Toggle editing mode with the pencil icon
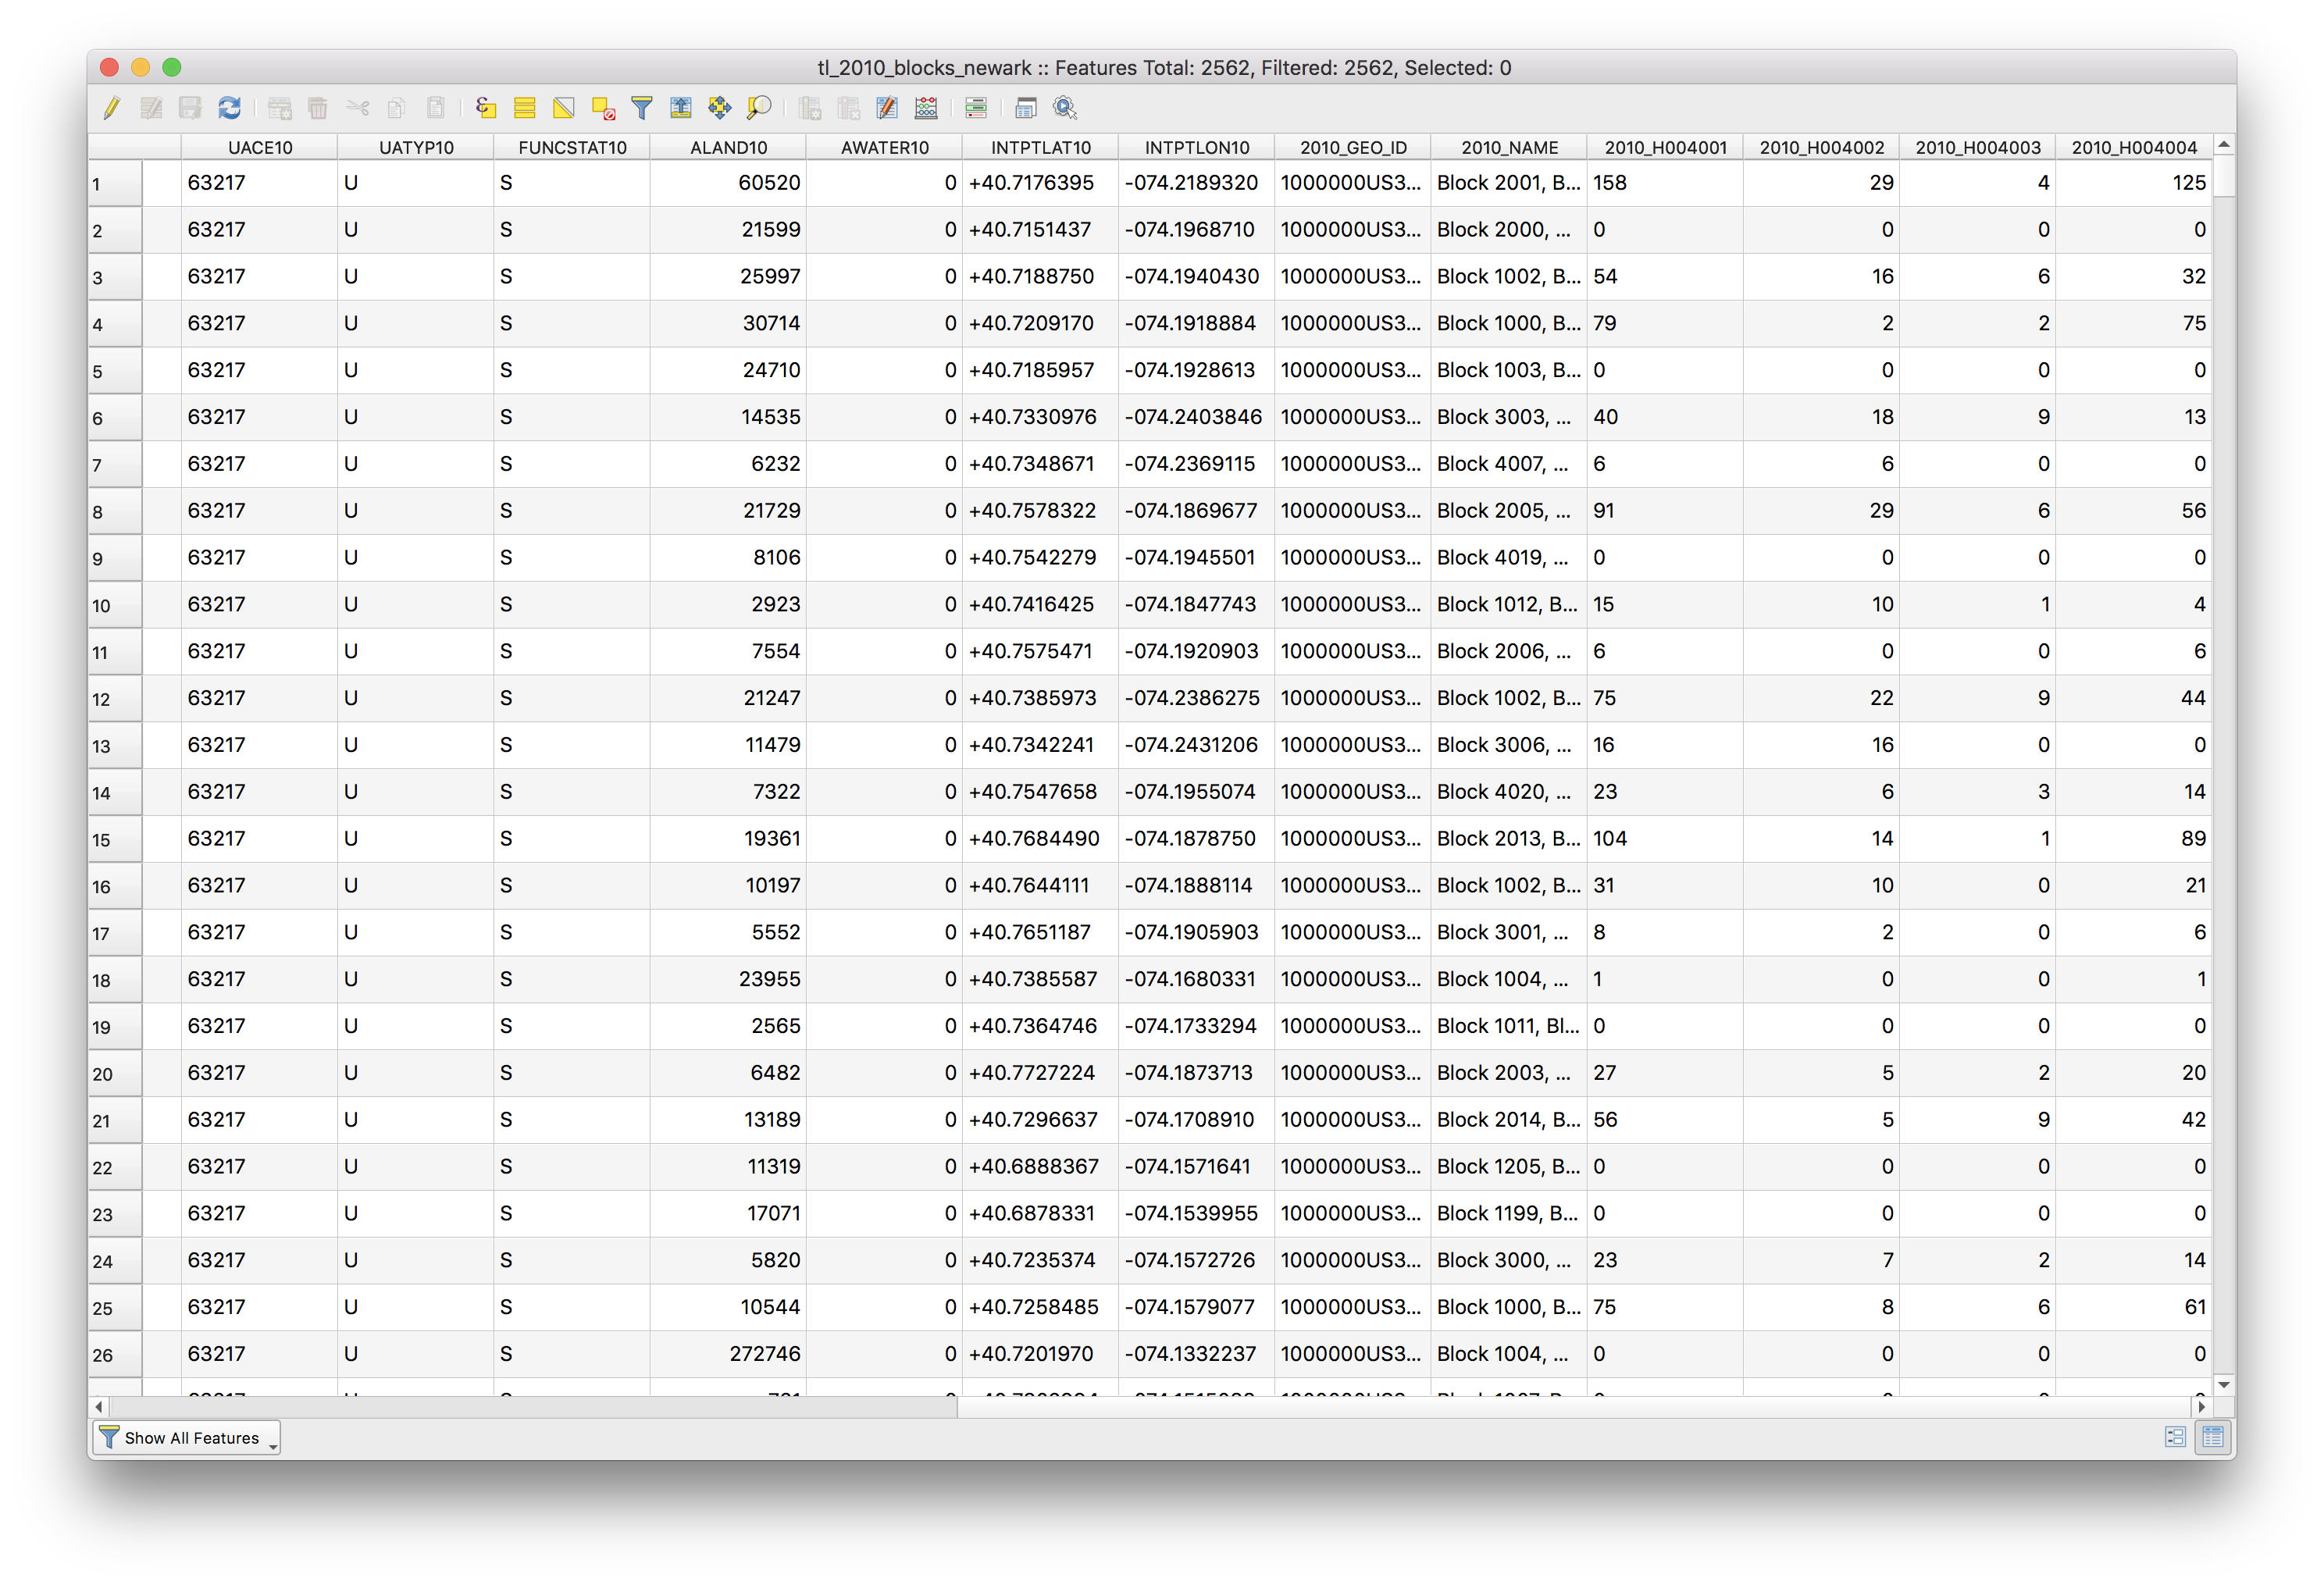The height and width of the screenshot is (1585, 2324). point(112,108)
